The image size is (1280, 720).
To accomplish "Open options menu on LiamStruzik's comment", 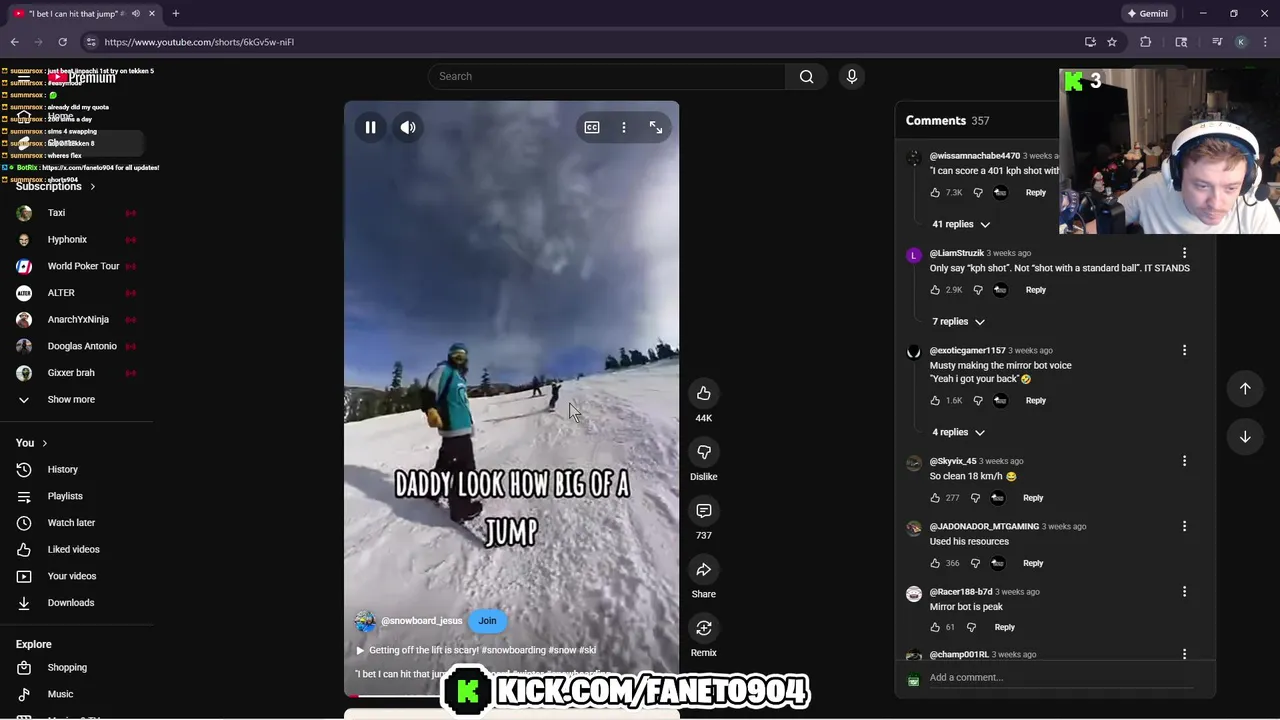I will (1184, 253).
